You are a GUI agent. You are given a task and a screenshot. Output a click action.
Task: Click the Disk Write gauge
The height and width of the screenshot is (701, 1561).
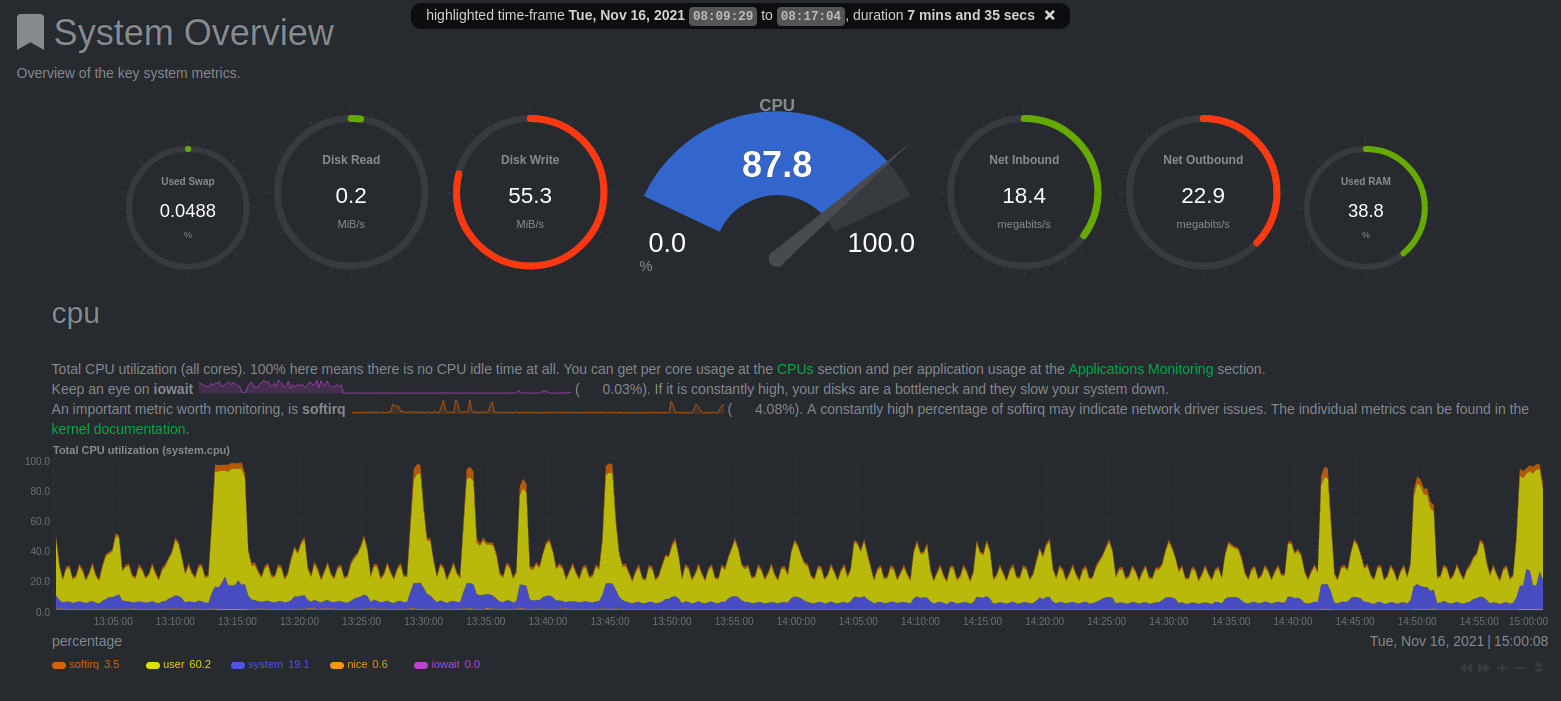click(530, 192)
